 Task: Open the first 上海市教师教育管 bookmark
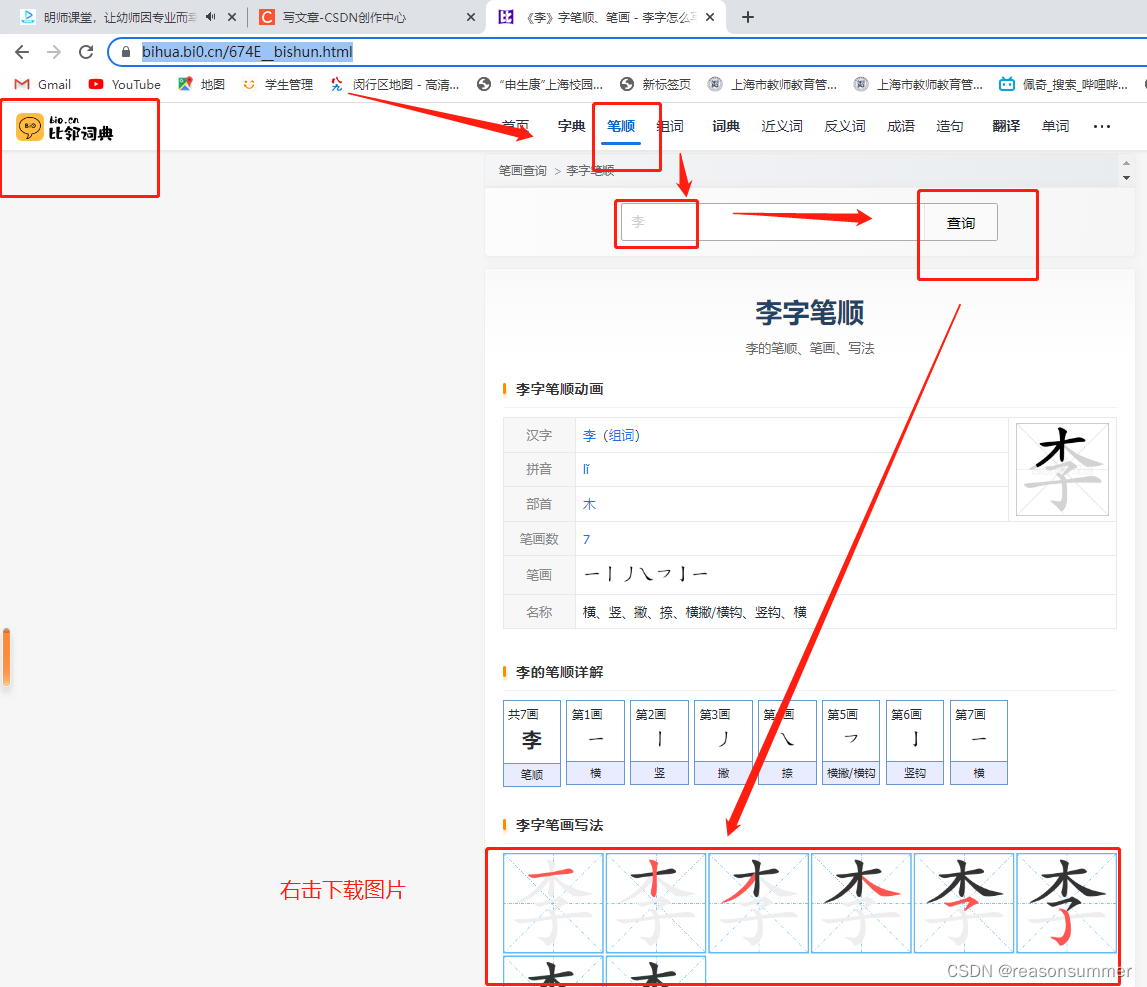click(x=772, y=84)
